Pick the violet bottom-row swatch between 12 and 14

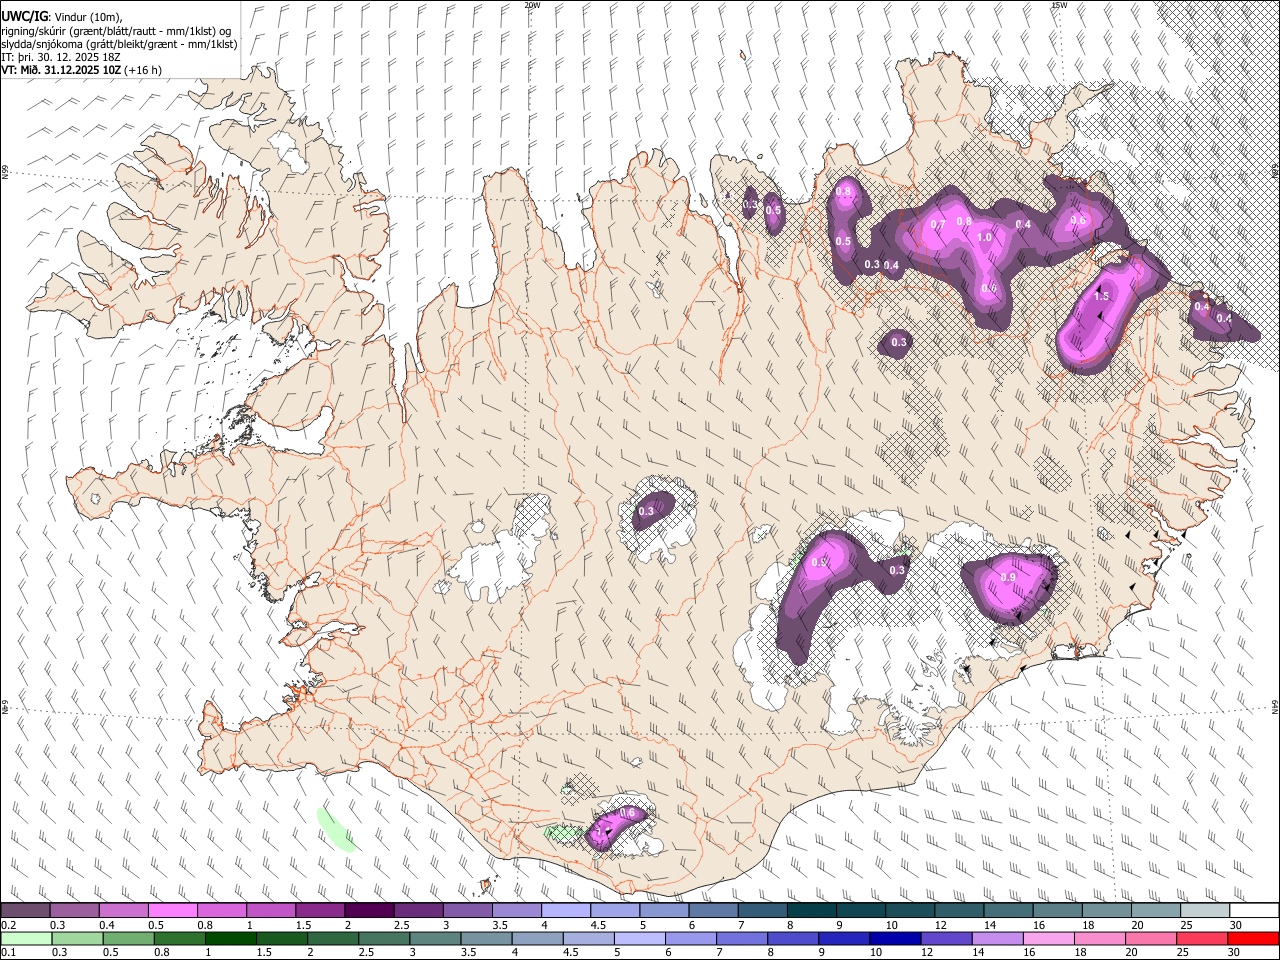tap(945, 939)
